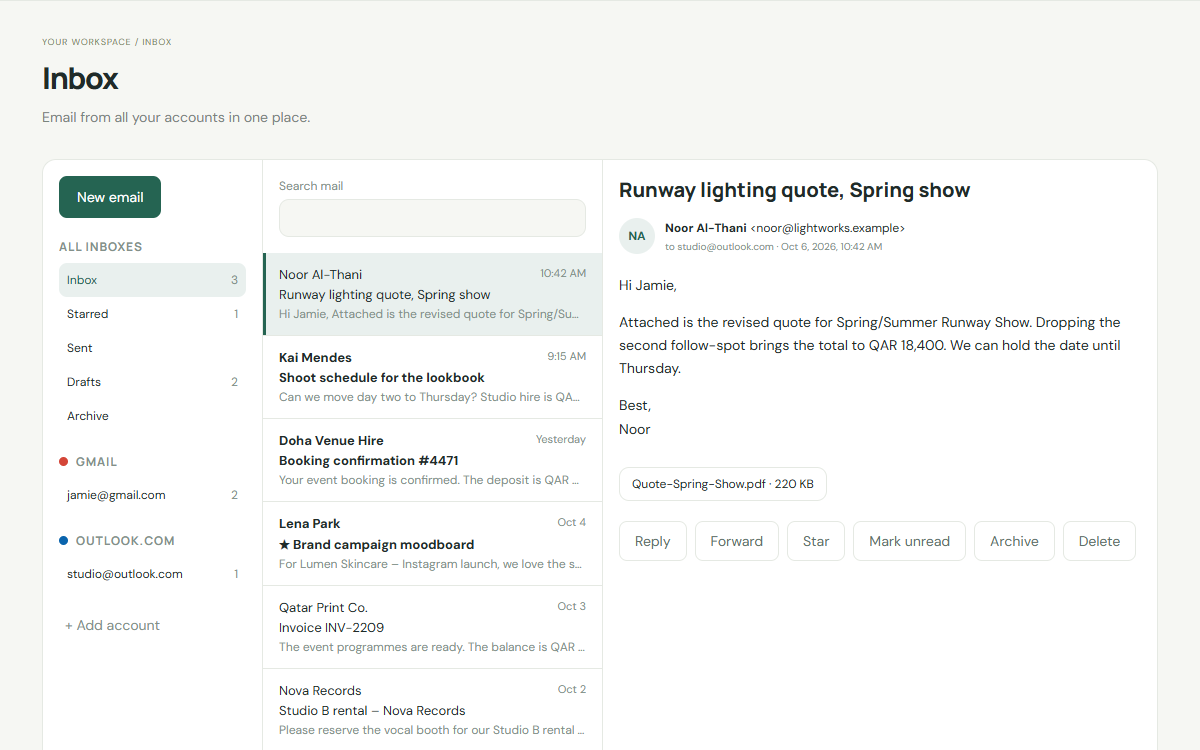Click the New email button
Screen dimensions: 1200x750
click(110, 197)
